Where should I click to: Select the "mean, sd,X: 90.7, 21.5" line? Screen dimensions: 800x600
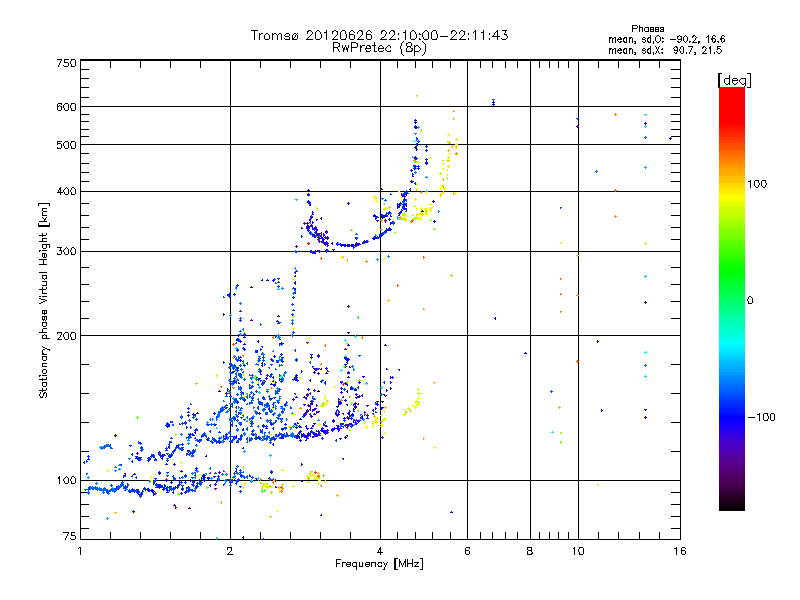click(665, 50)
